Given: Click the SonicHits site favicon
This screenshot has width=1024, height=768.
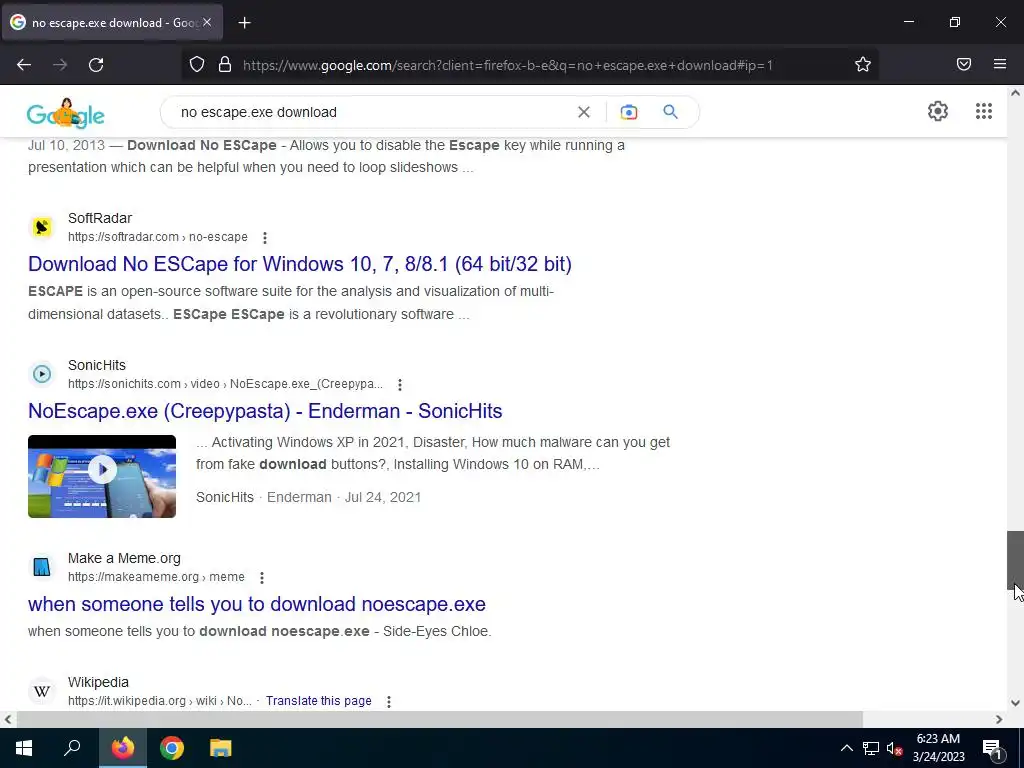Looking at the screenshot, I should click(x=42, y=374).
